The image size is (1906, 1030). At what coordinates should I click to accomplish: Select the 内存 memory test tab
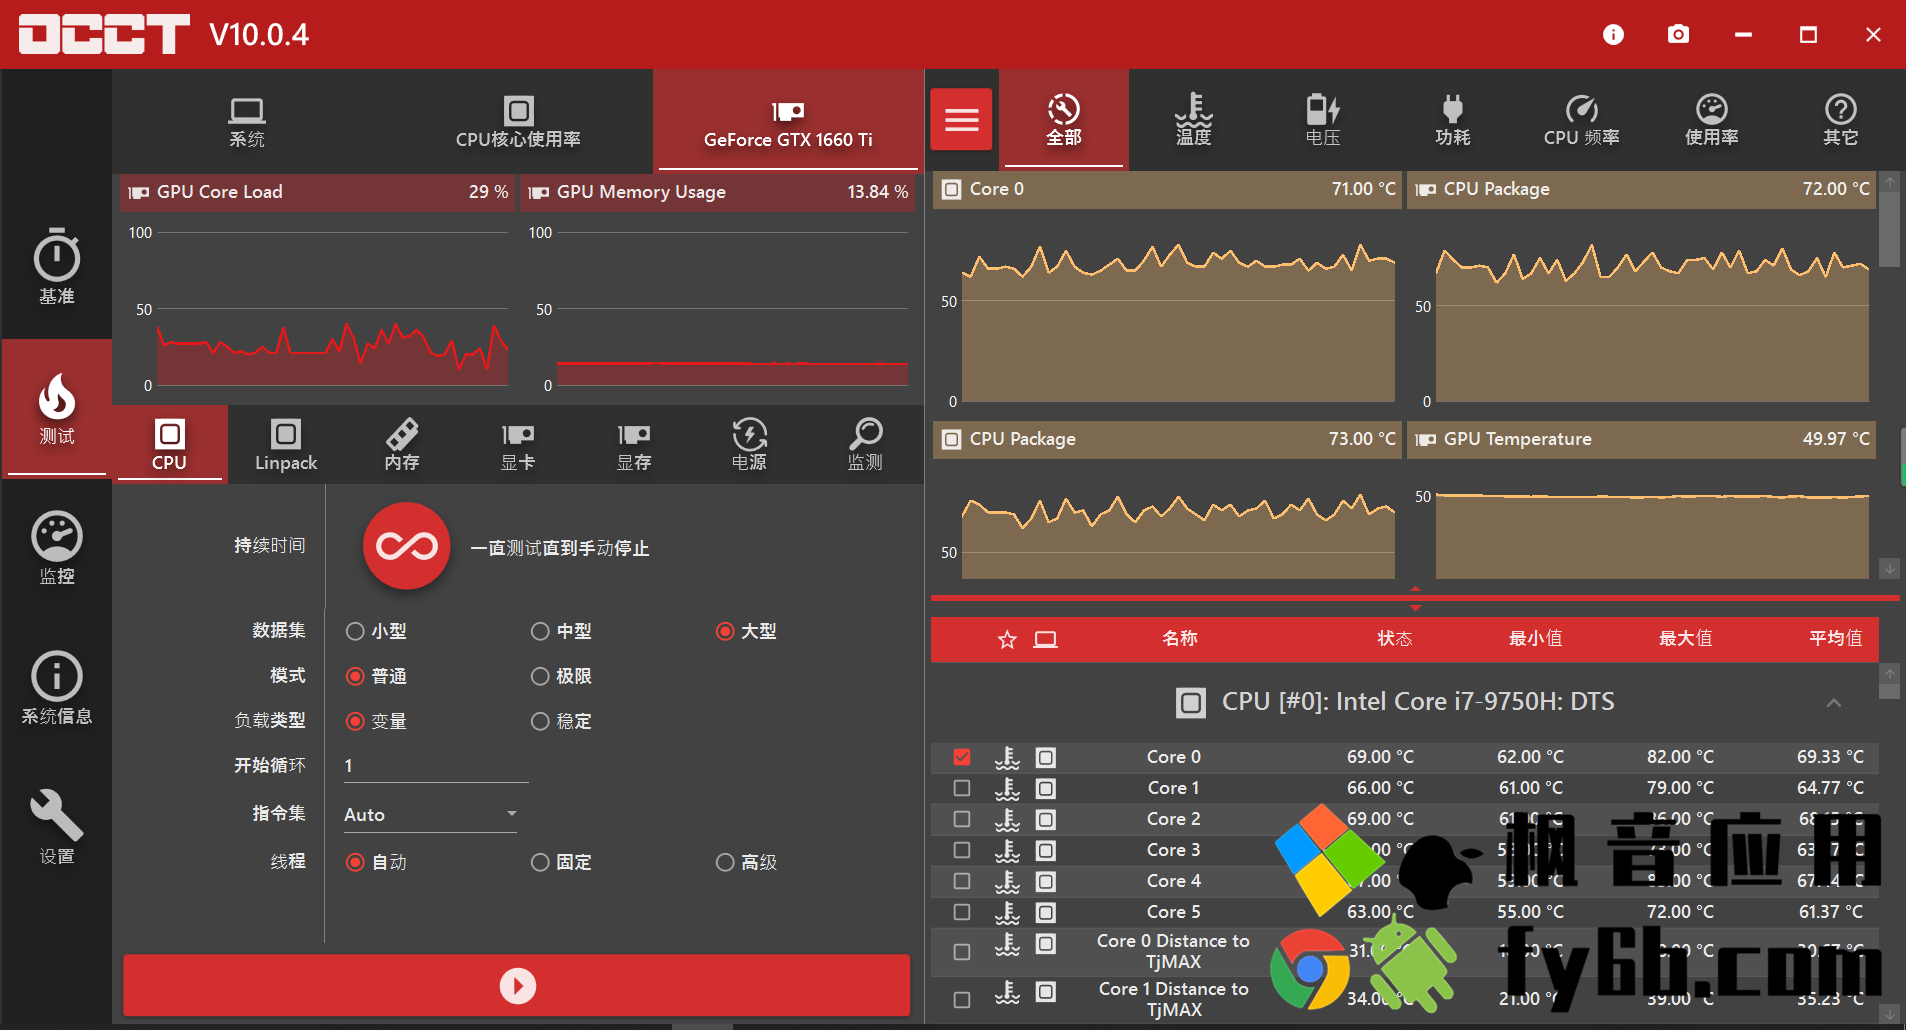point(402,445)
